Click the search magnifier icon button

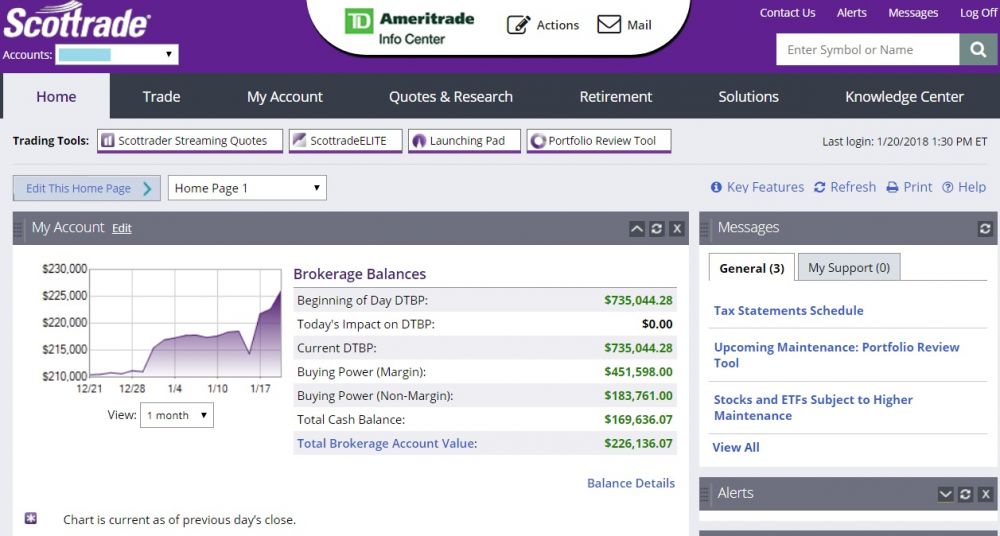(x=977, y=50)
